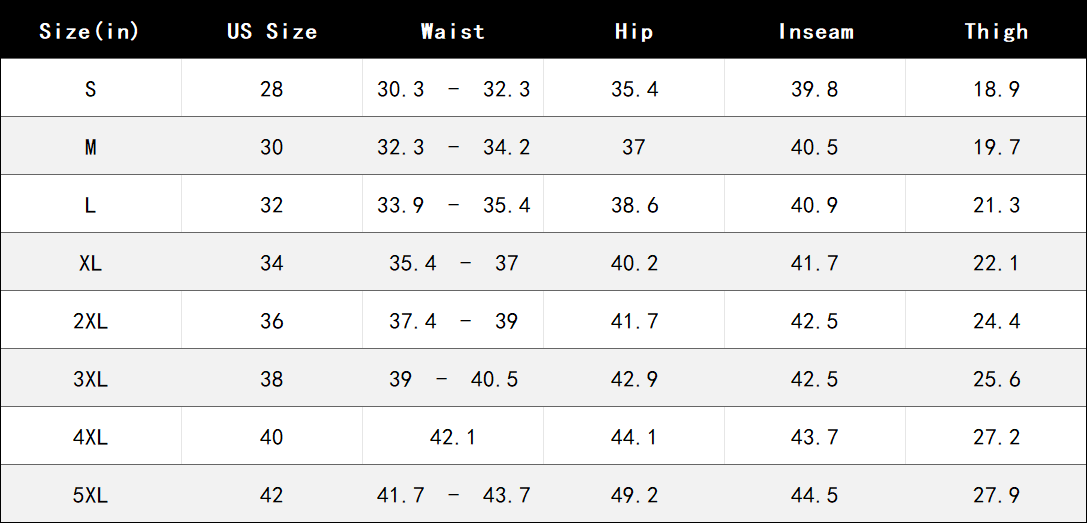This screenshot has width=1087, height=523.
Task: Select the Hip column header
Action: tap(634, 31)
